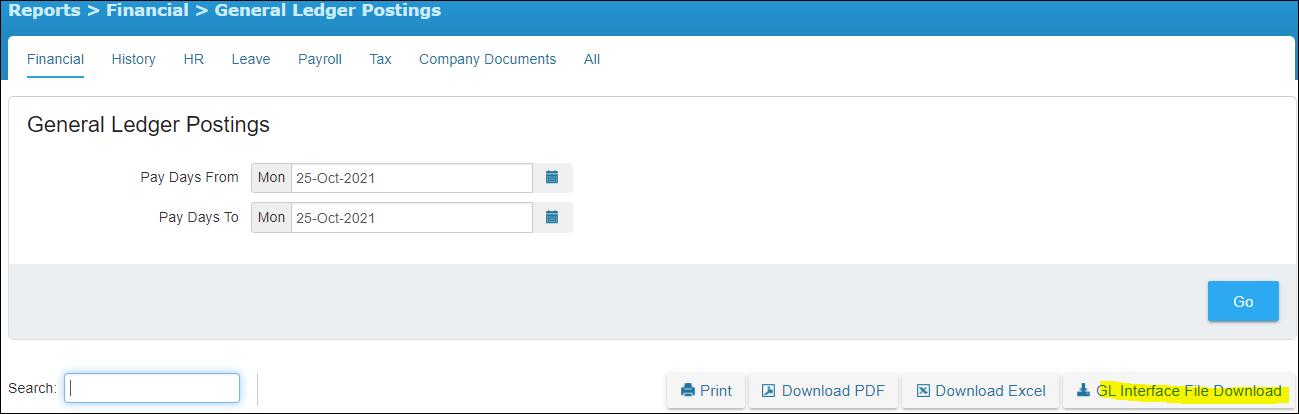
Task: Select the HR reports tab
Action: pos(194,59)
